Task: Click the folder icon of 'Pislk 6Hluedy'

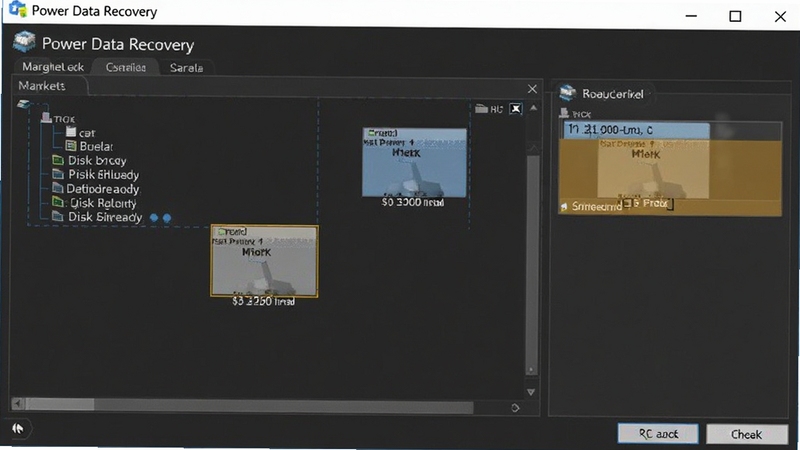Action: [x=58, y=174]
